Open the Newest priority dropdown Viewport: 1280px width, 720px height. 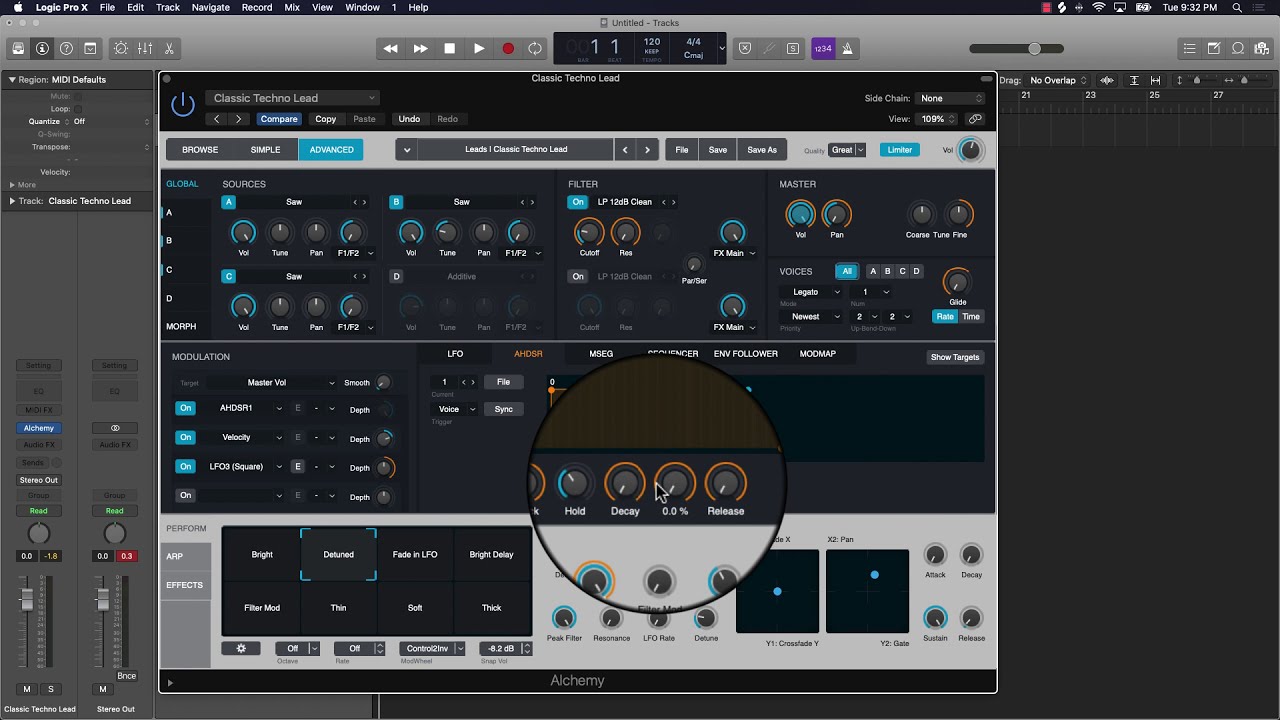point(810,317)
